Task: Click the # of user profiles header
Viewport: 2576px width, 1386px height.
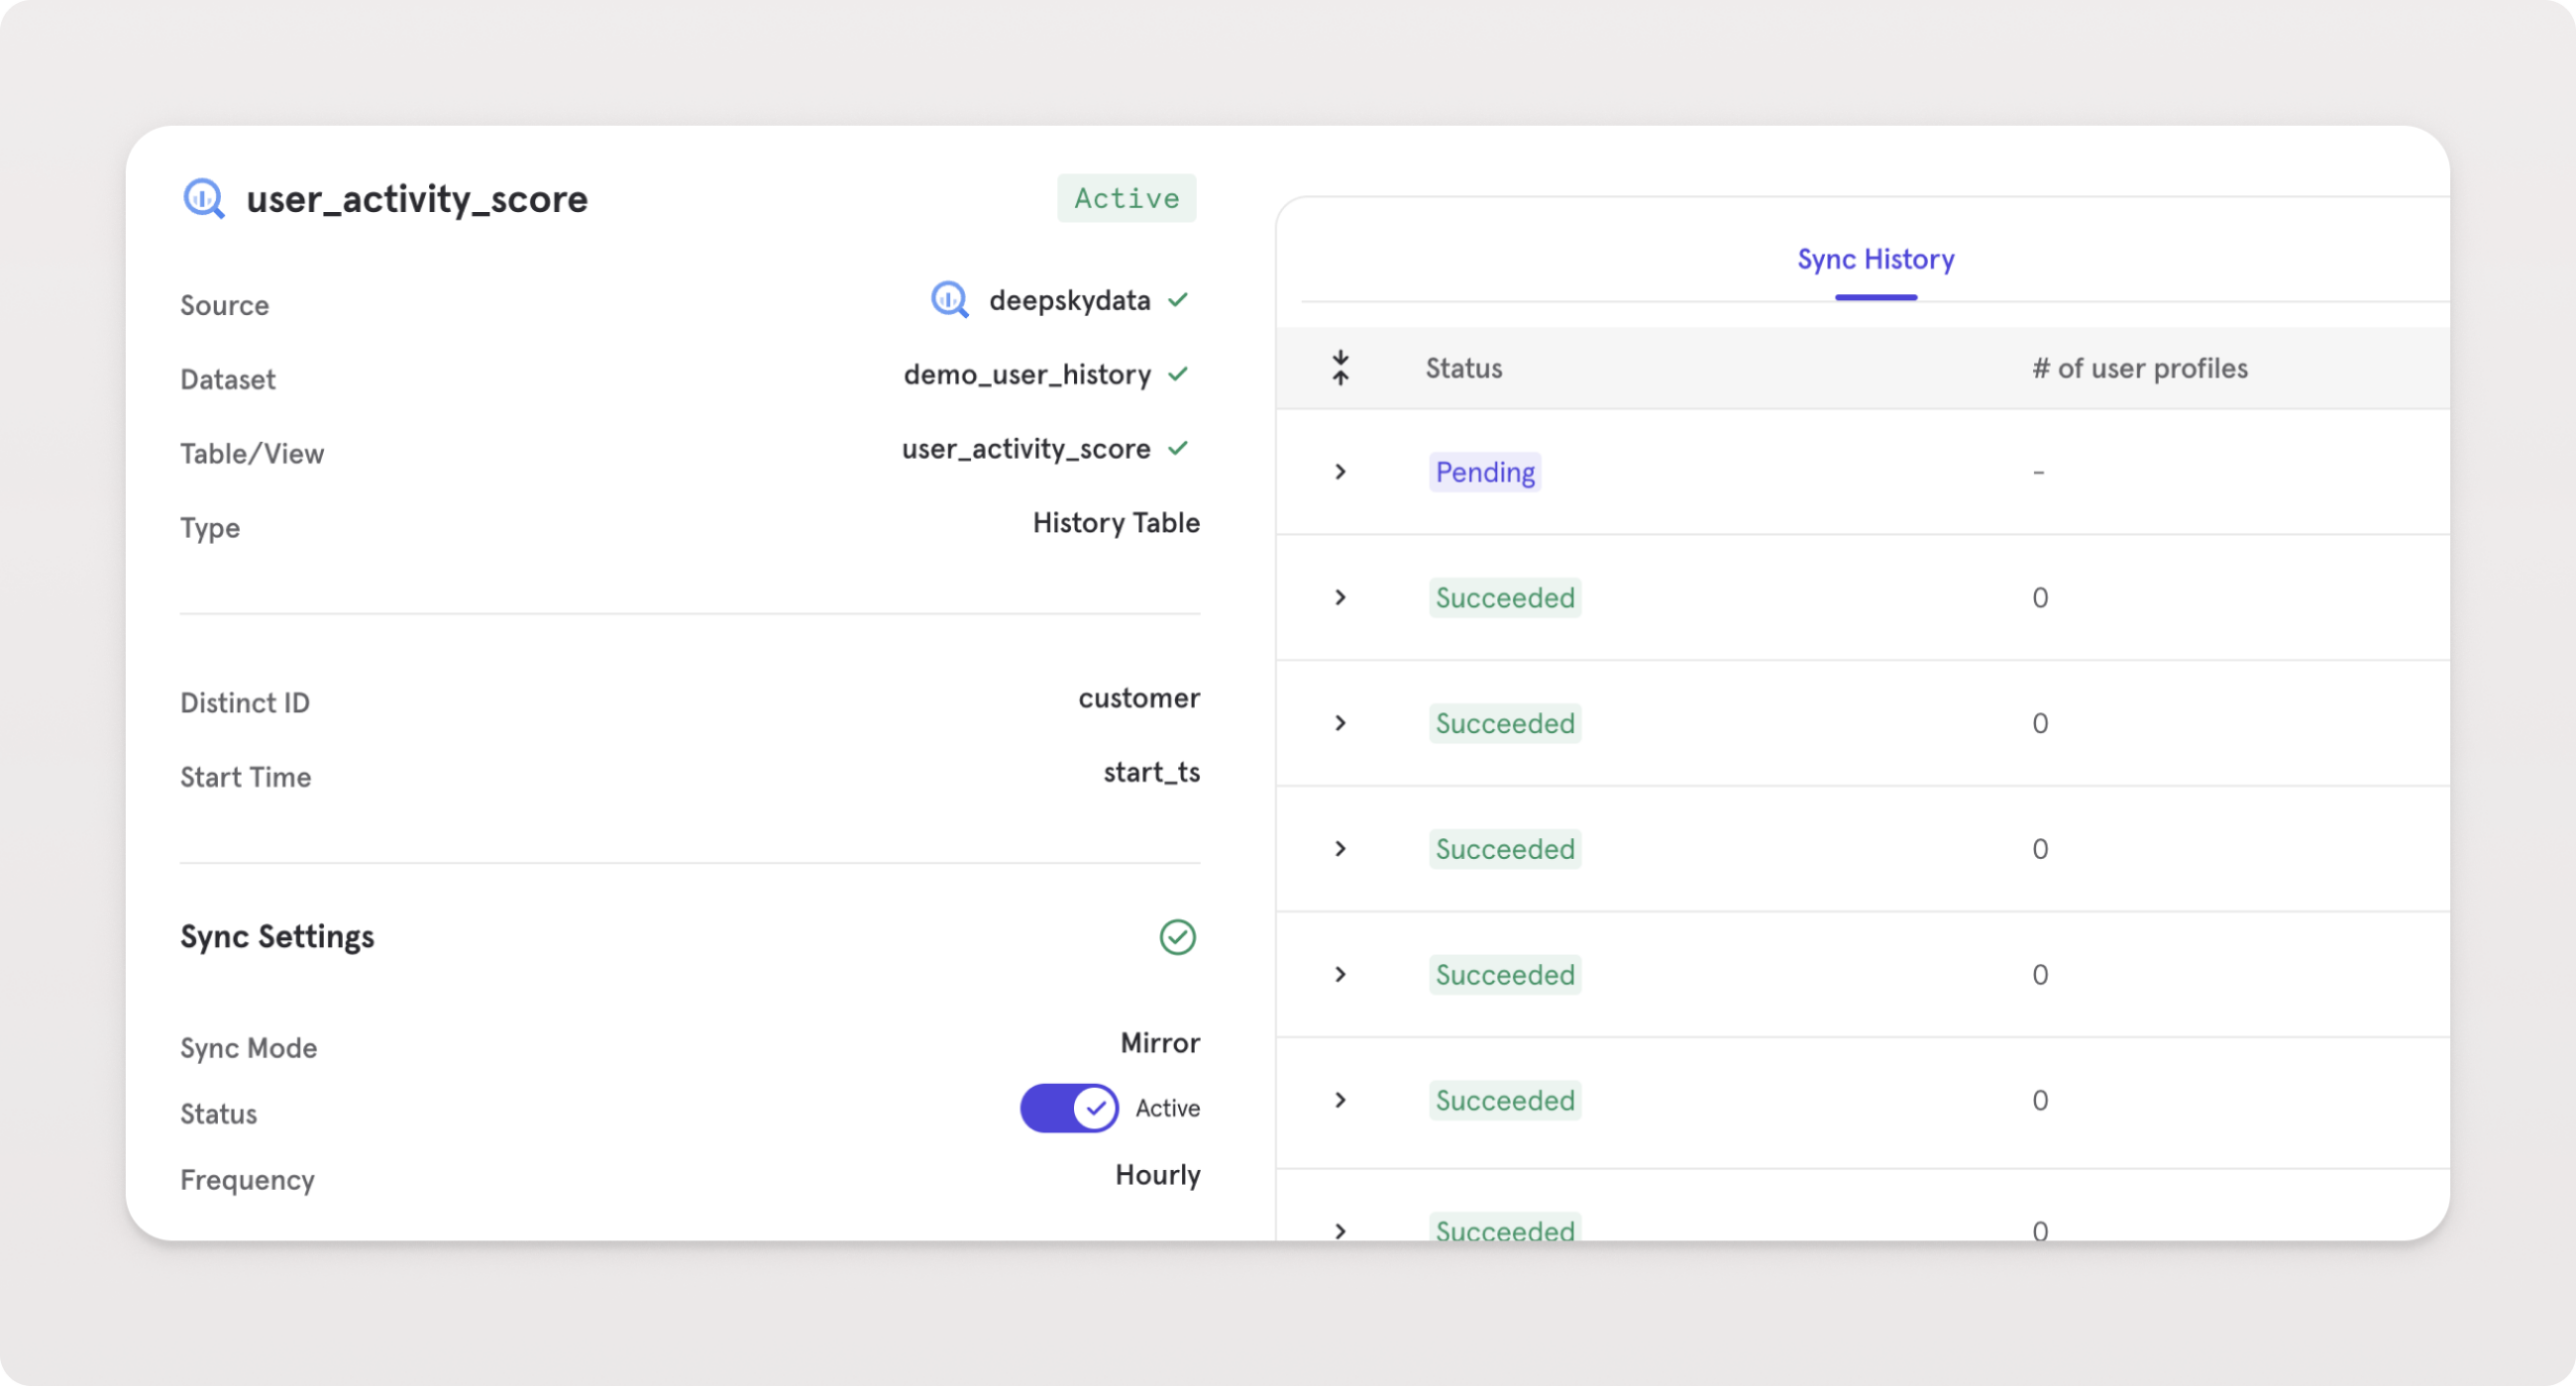Action: (2139, 368)
